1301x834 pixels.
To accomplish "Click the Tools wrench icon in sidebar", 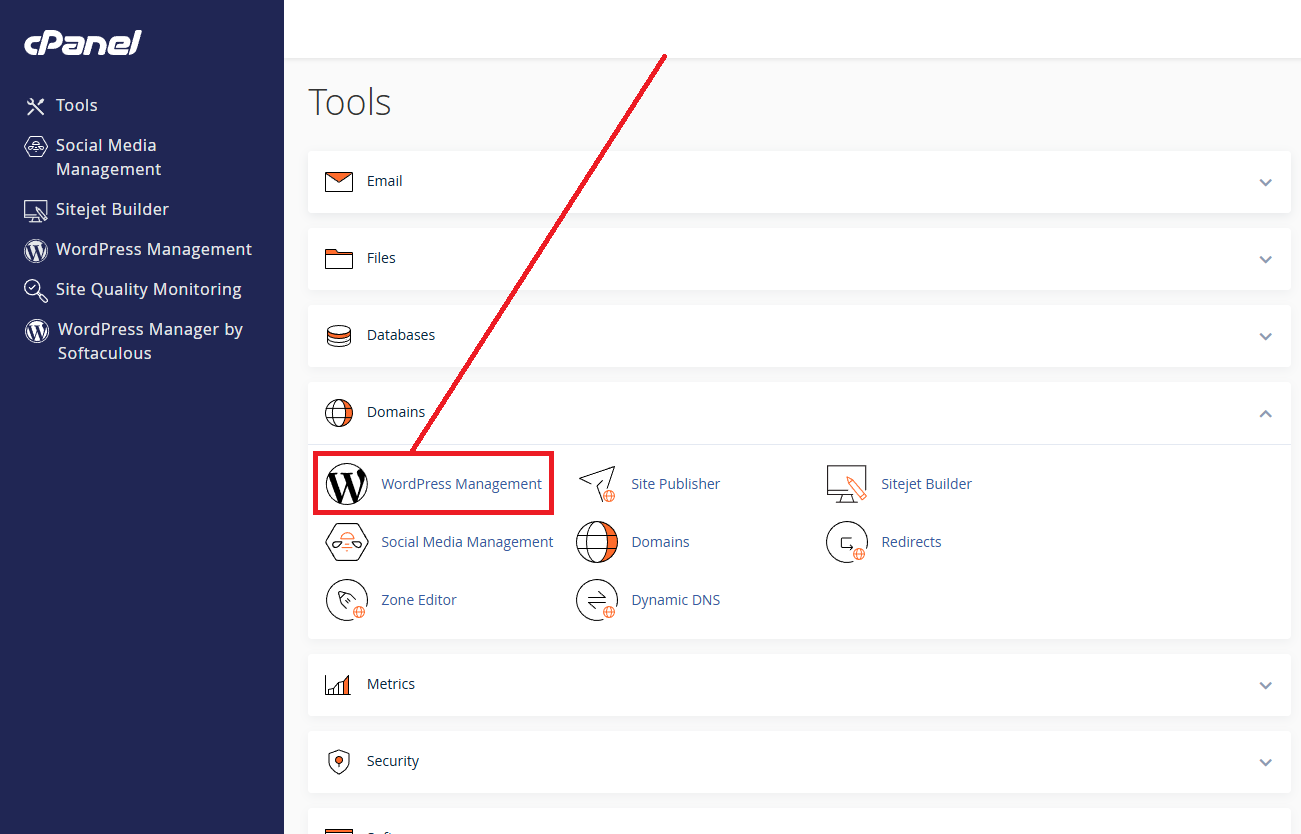I will (36, 106).
